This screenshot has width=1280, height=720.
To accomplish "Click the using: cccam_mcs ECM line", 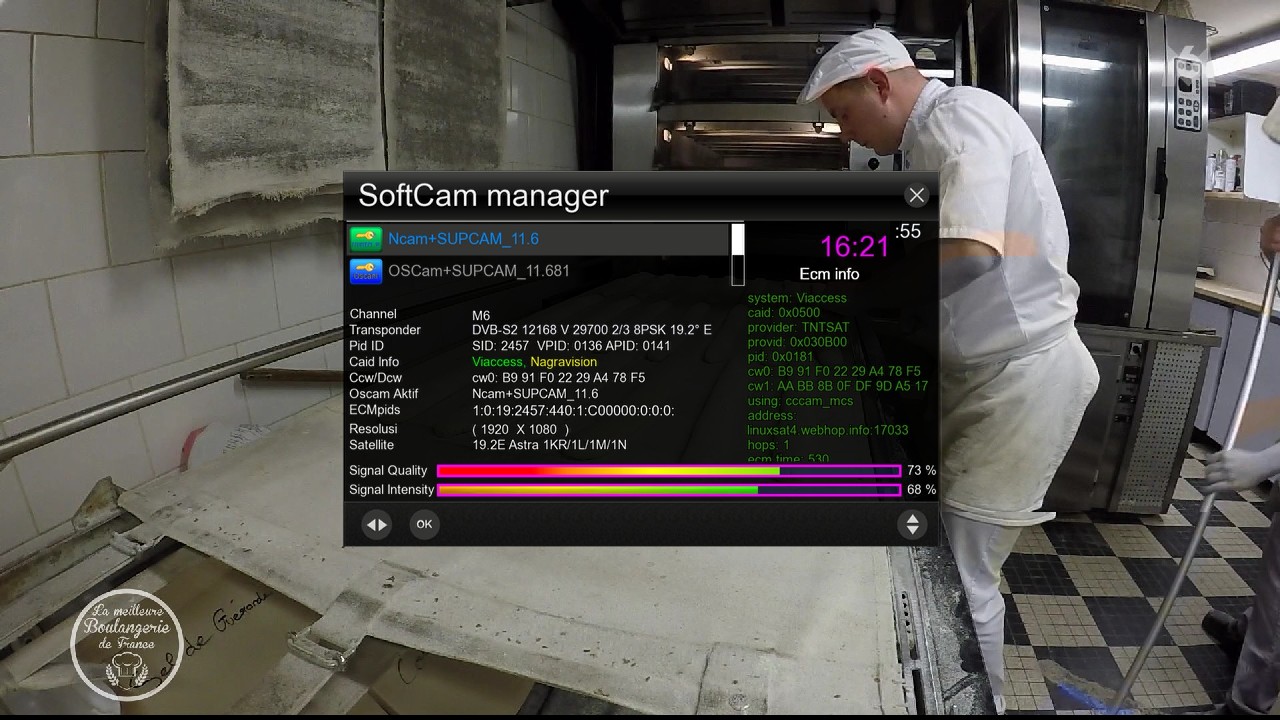I will 802,401.
